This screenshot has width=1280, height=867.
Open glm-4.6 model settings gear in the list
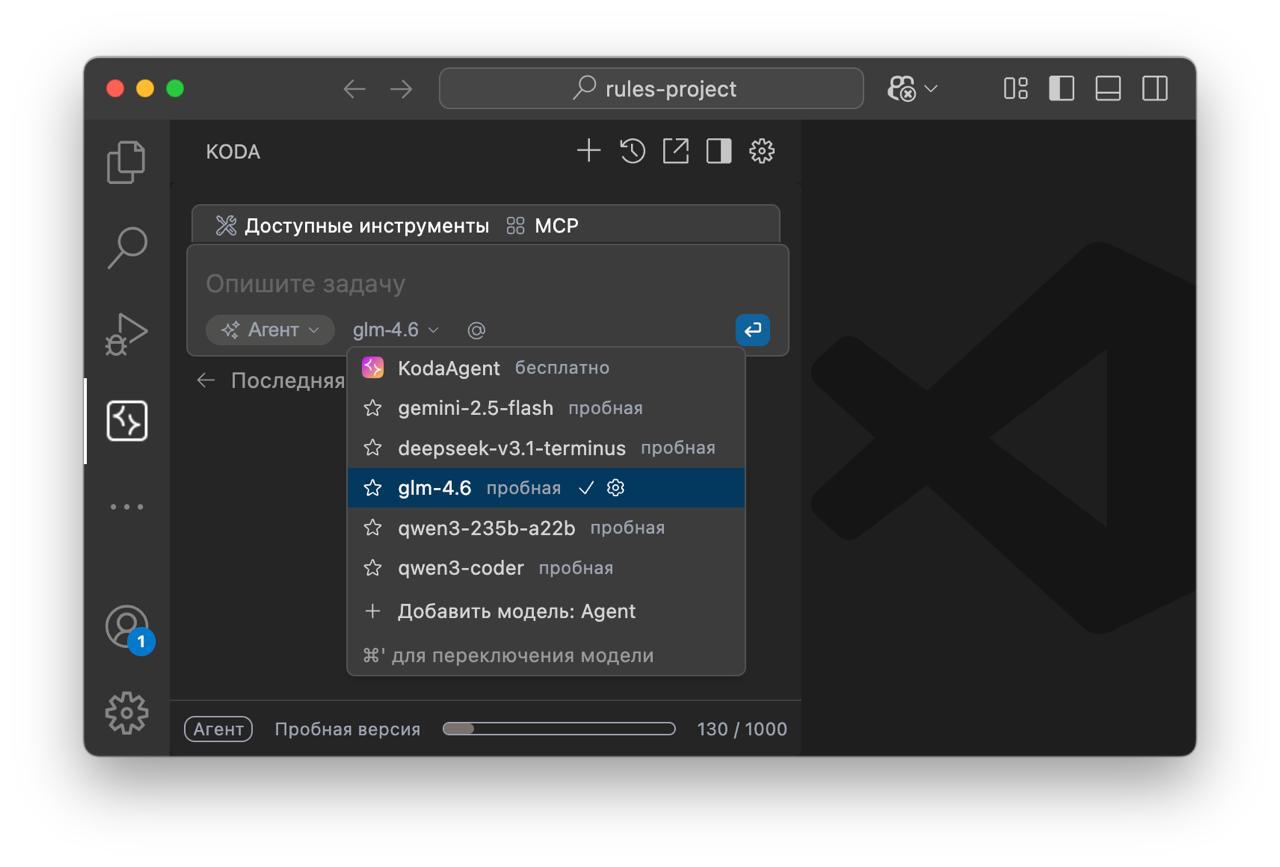tap(615, 488)
